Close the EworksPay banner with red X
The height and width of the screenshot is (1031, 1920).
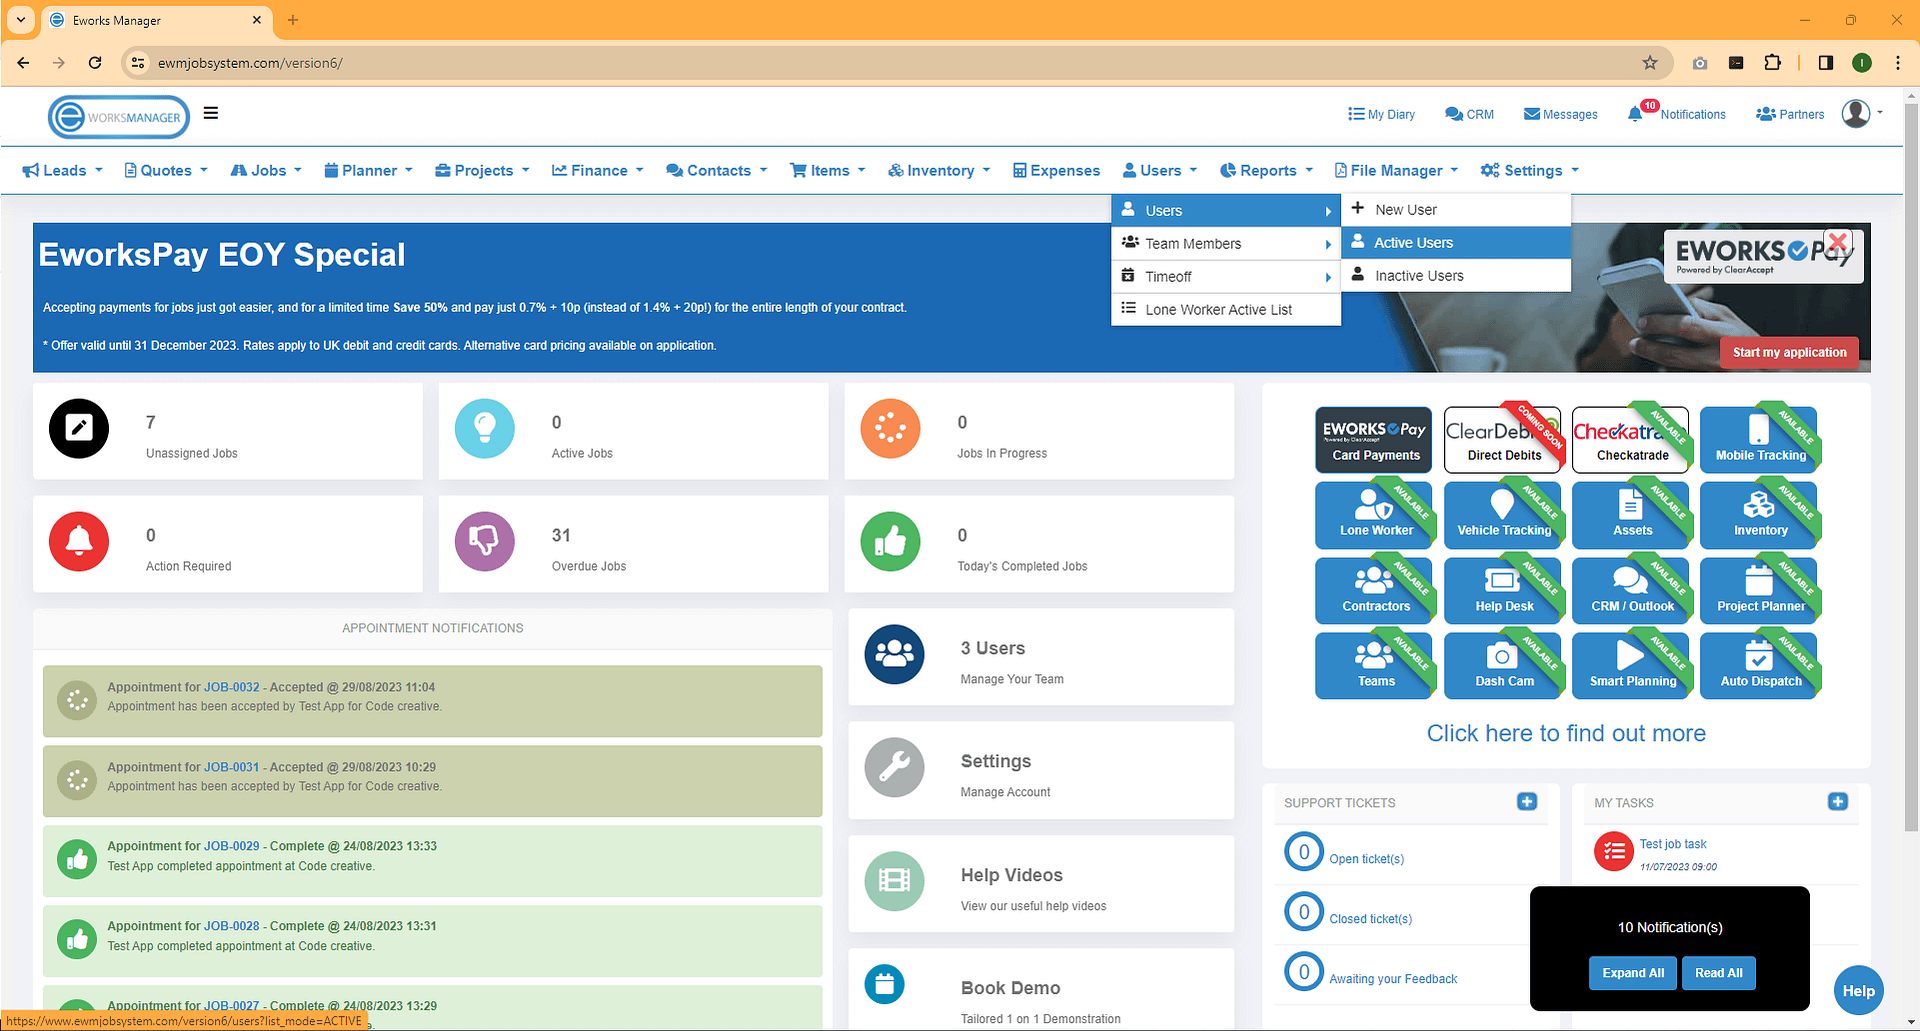click(1838, 241)
